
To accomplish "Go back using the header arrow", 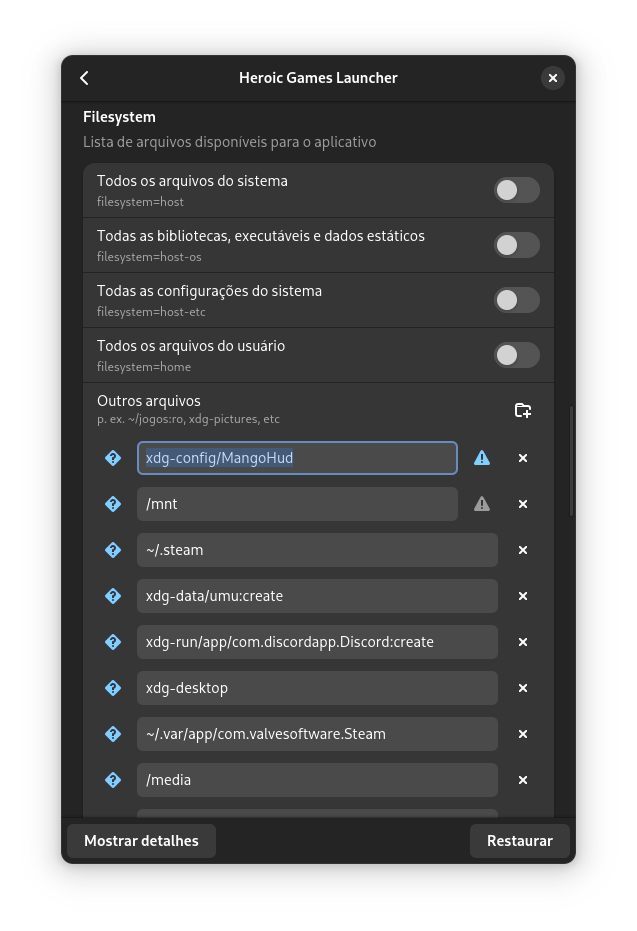I will coord(85,78).
